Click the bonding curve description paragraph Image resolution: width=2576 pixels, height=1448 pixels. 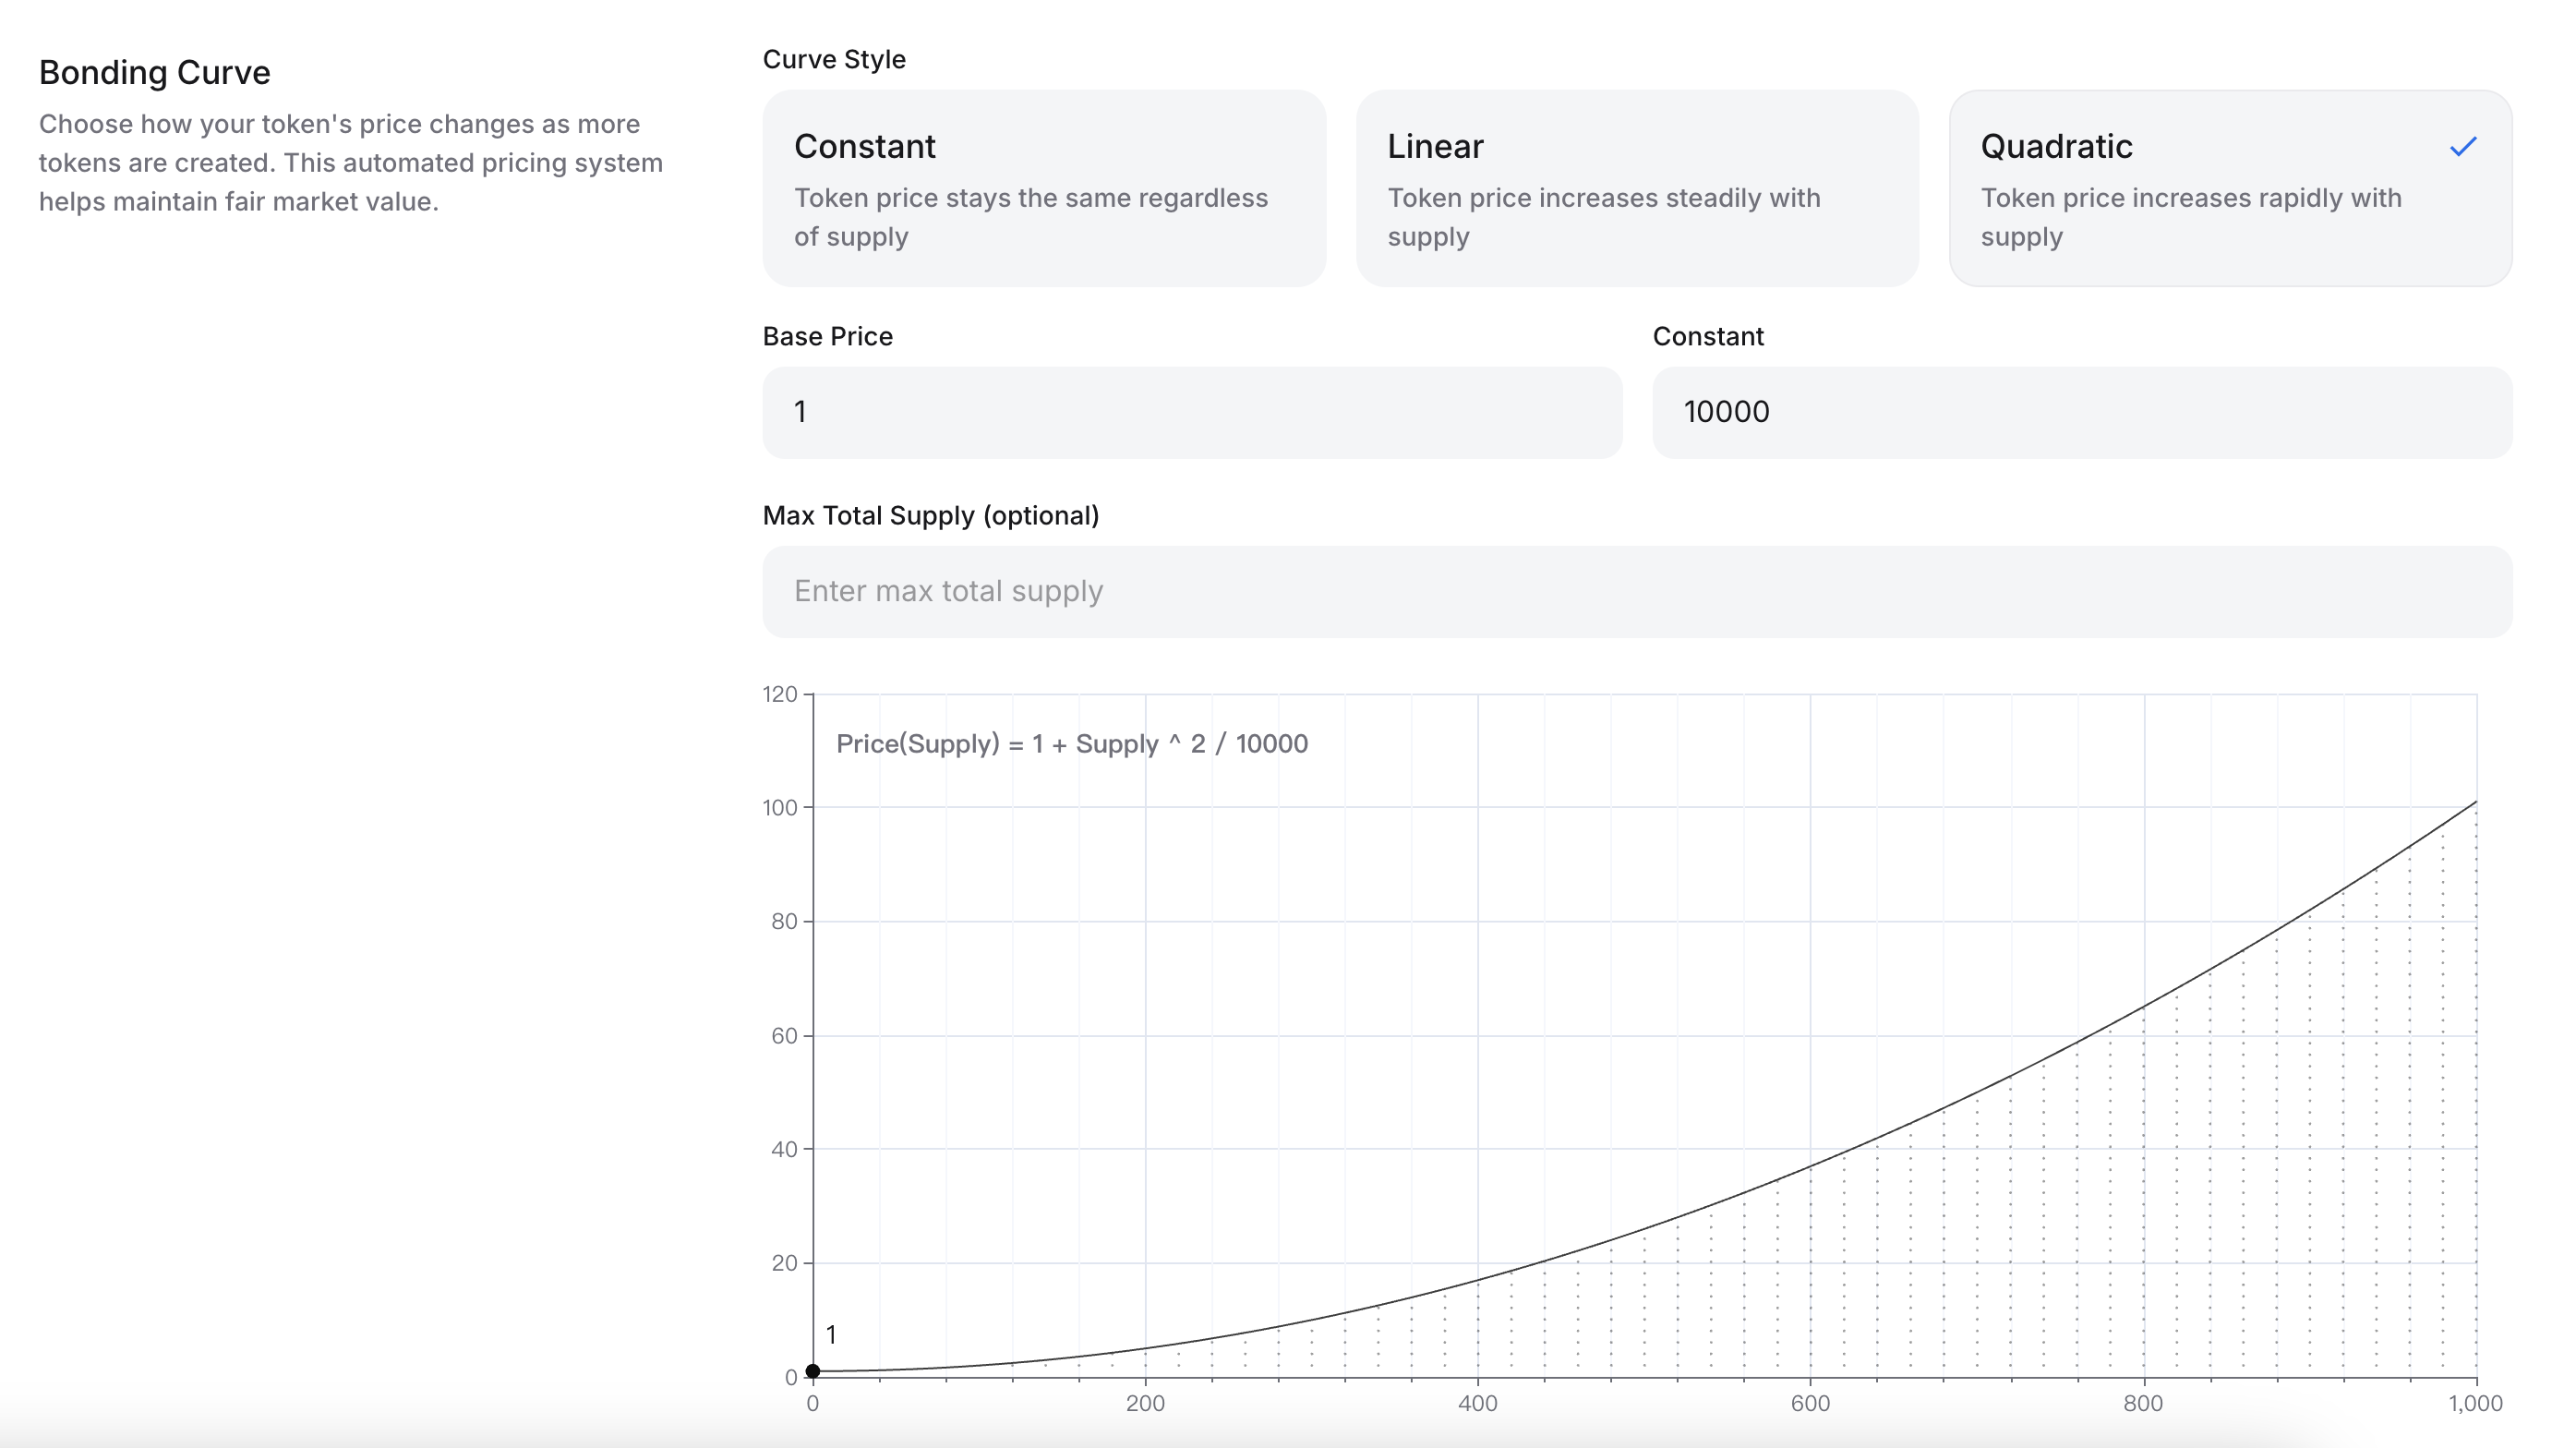tap(350, 163)
